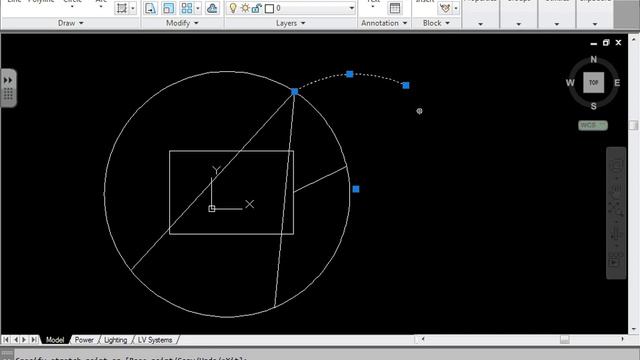The width and height of the screenshot is (640, 360).
Task: Expand the collapsed side palette arrows
Action: click(x=8, y=80)
